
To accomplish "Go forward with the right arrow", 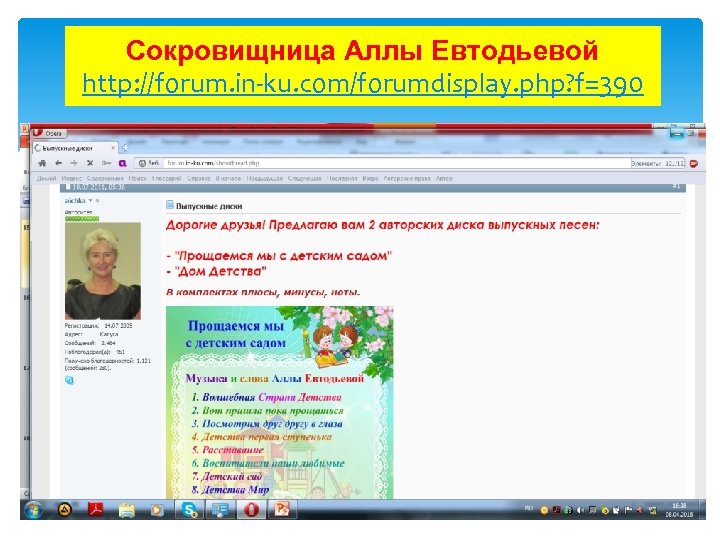I will 74,163.
